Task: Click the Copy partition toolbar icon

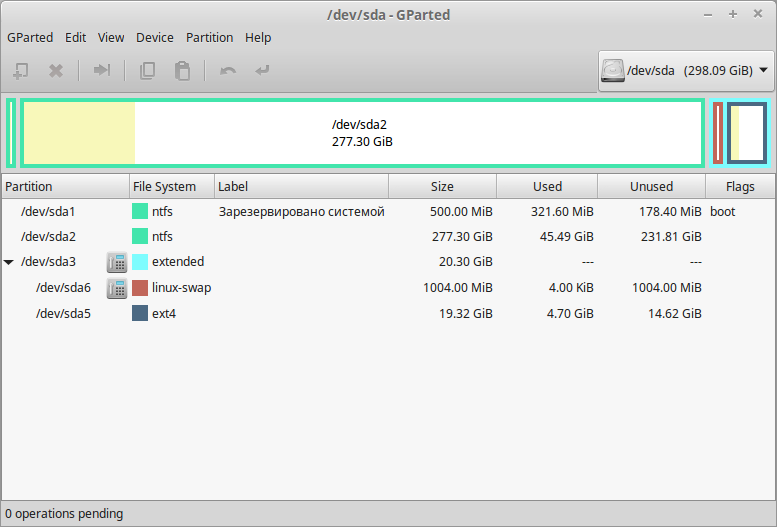Action: (147, 71)
